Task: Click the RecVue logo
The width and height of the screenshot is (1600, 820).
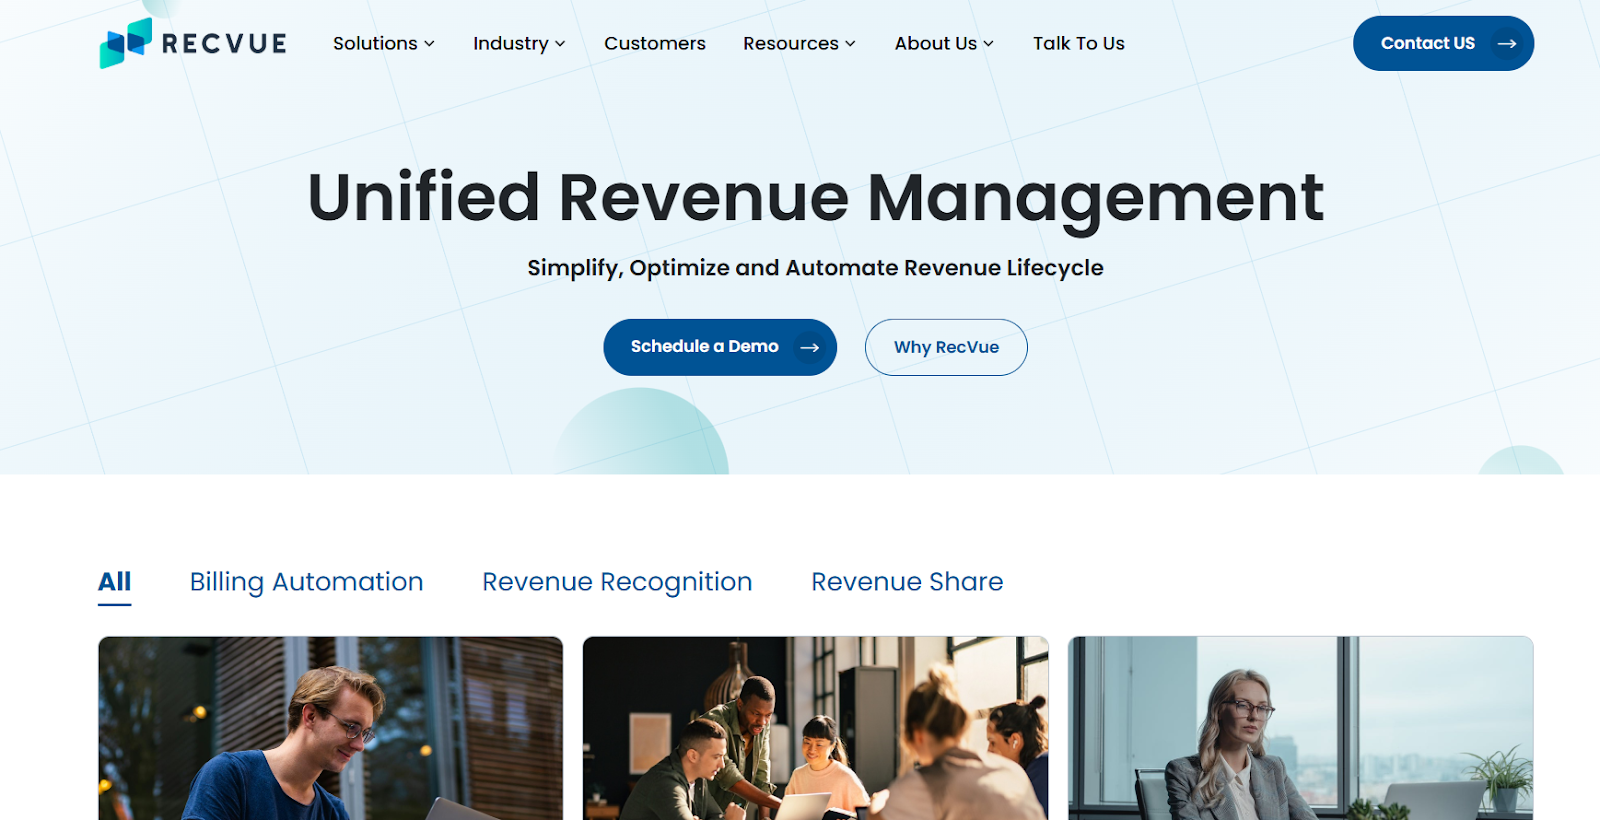Action: tap(193, 43)
